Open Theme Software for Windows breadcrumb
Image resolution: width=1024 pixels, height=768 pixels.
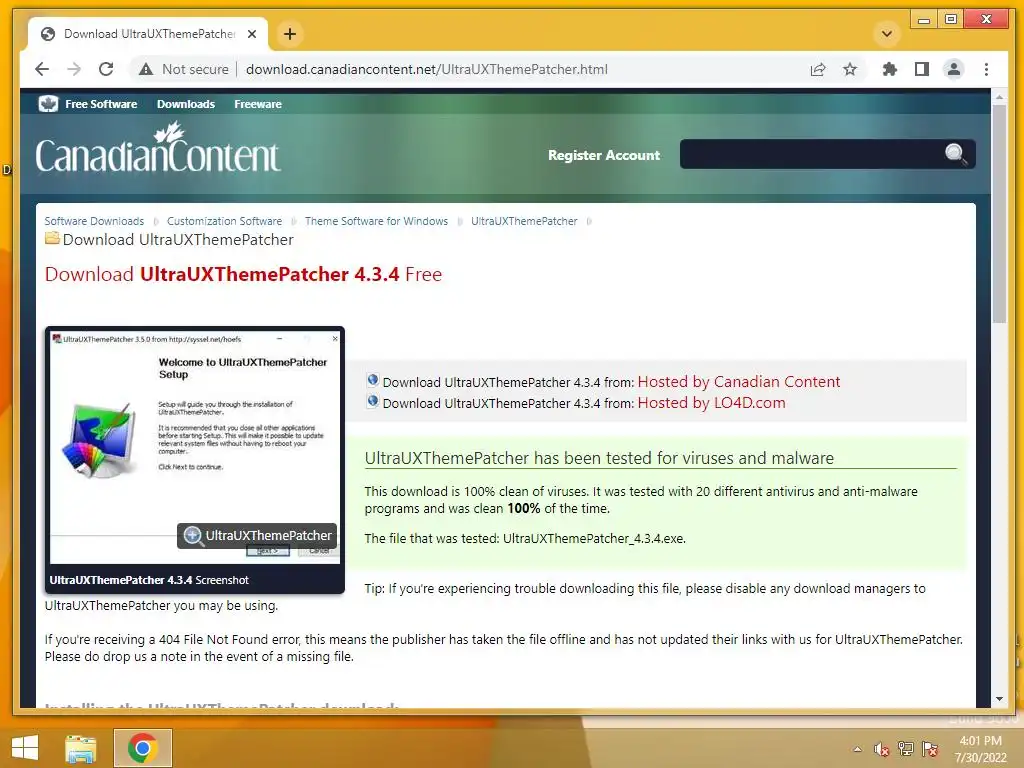tap(376, 221)
